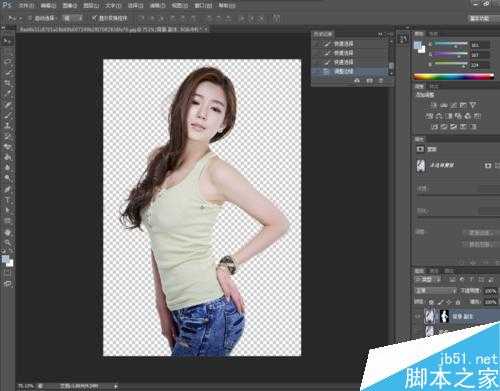
Task: Toggle the 显示变换控件 checkbox
Action: point(94,18)
